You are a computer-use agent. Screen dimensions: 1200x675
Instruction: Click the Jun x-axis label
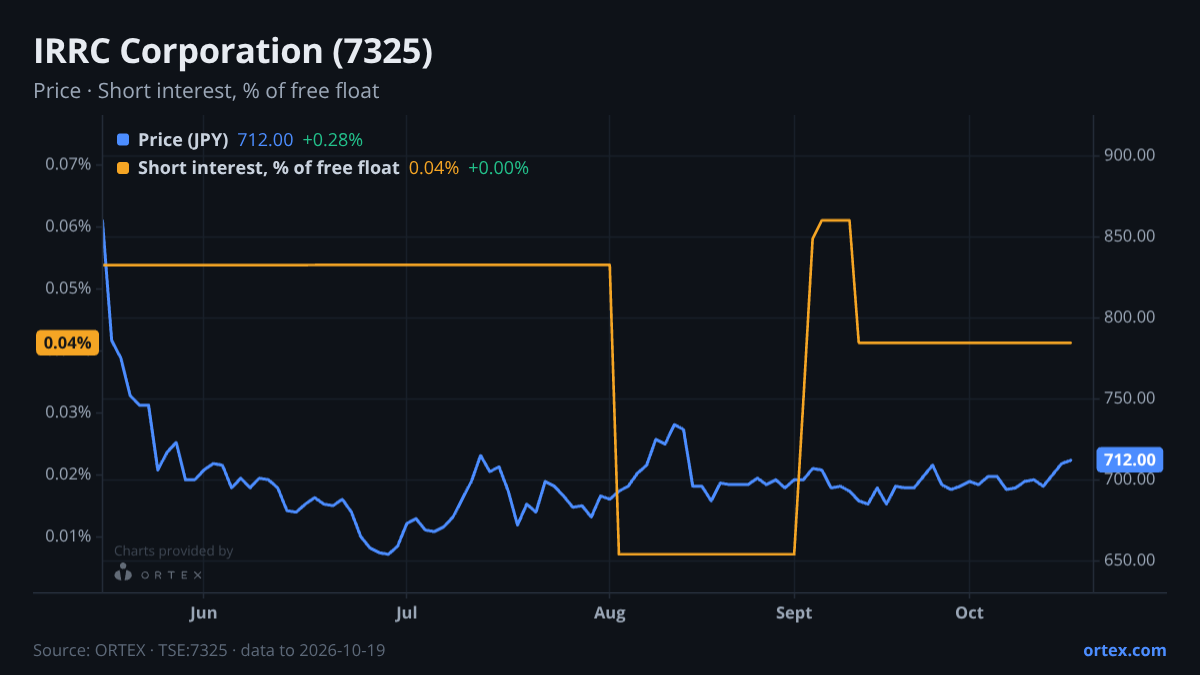tap(203, 612)
